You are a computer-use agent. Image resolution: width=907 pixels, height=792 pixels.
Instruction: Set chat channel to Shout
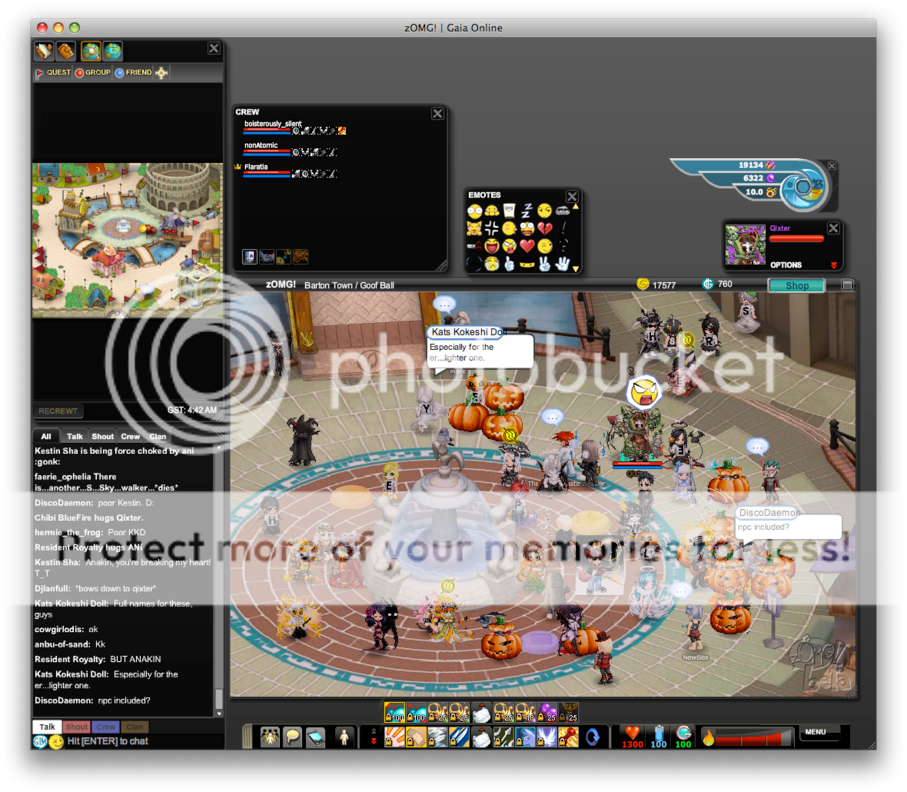coord(76,727)
